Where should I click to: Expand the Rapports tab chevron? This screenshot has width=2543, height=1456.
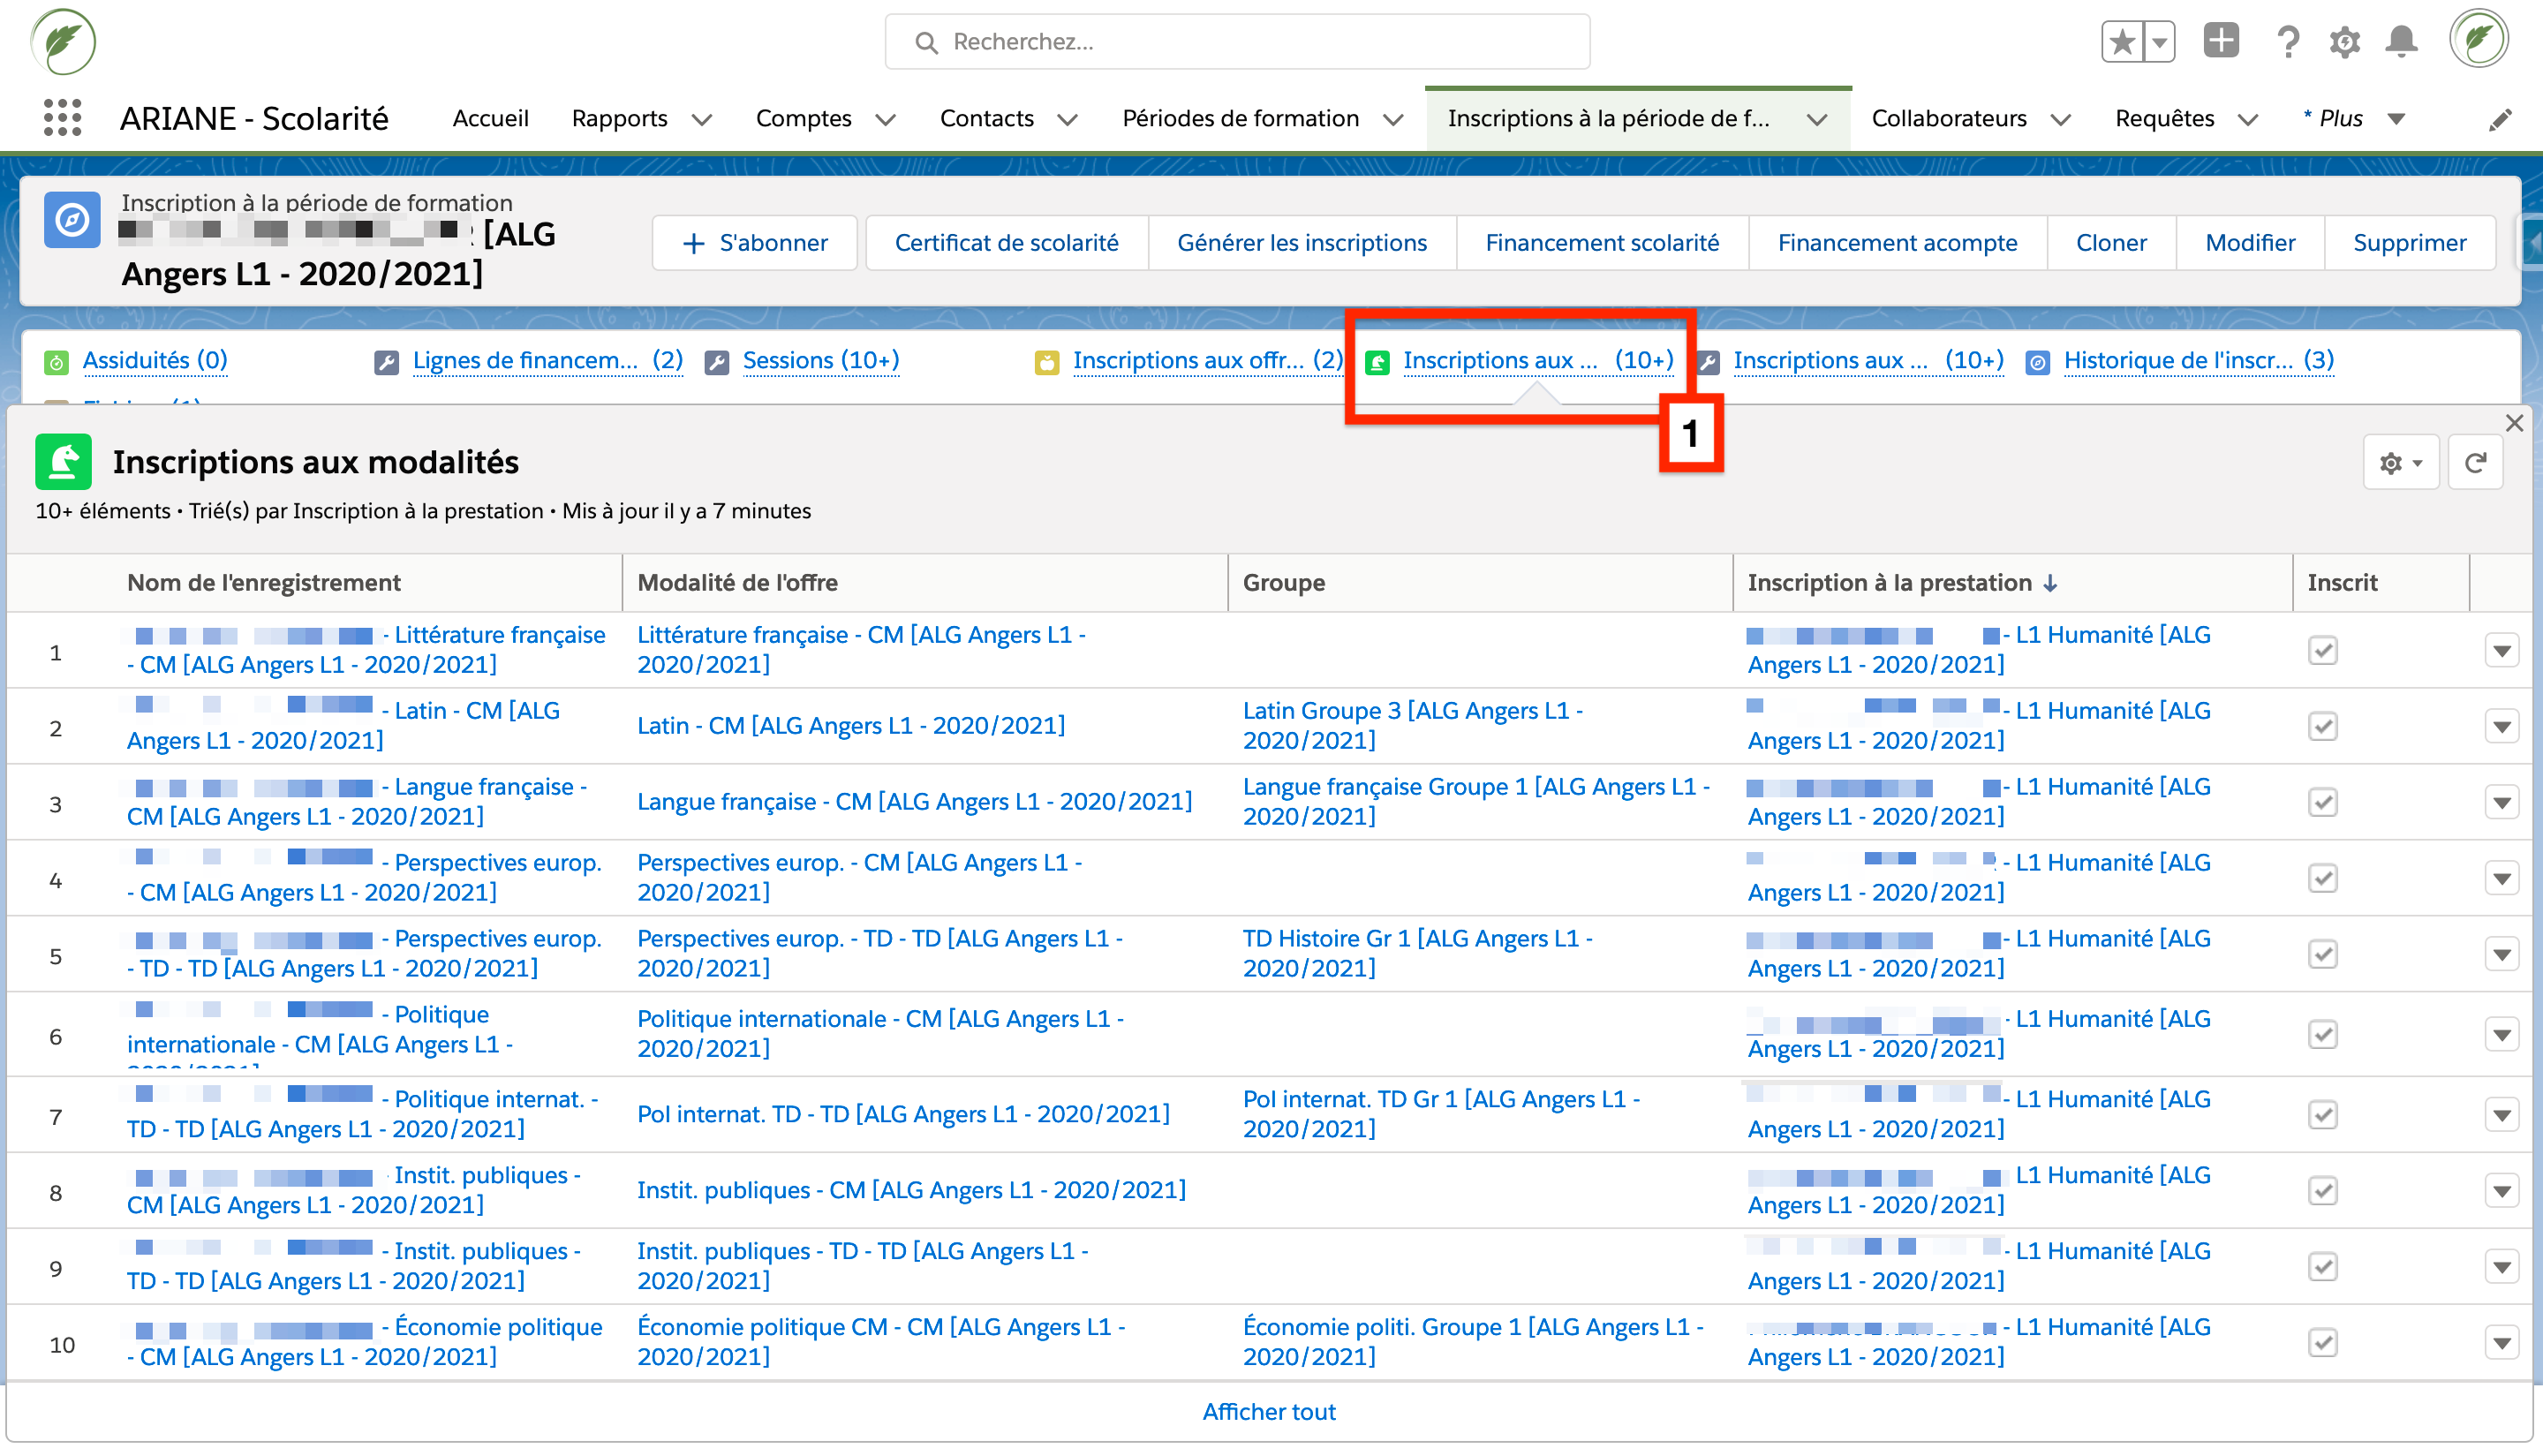pyautogui.click(x=702, y=120)
